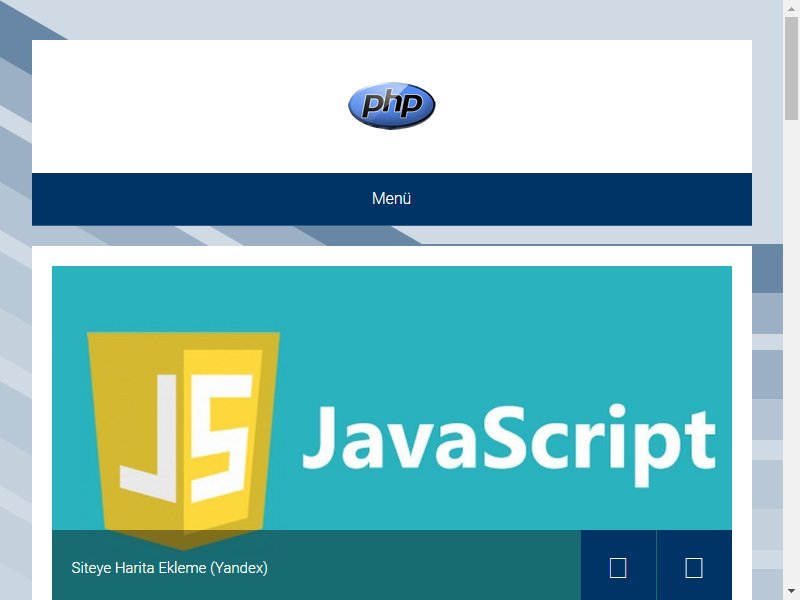This screenshot has height=600, width=800.
Task: Open the JavaScript slider image
Action: click(x=391, y=433)
